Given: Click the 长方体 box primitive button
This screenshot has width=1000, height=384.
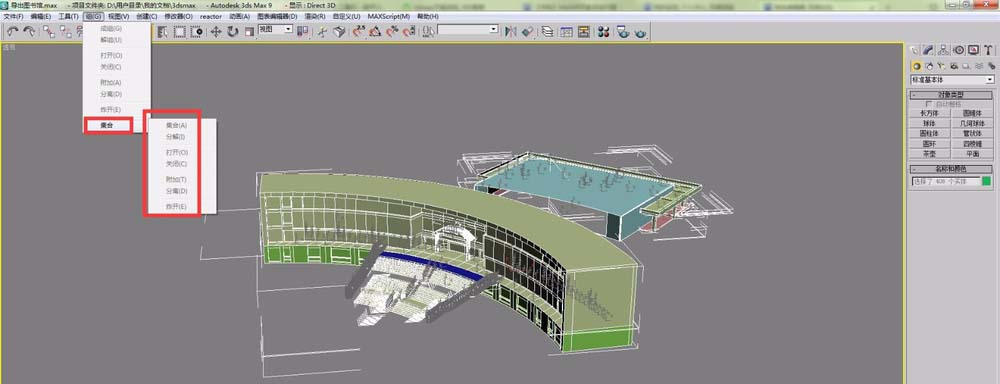Looking at the screenshot, I should pyautogui.click(x=930, y=114).
